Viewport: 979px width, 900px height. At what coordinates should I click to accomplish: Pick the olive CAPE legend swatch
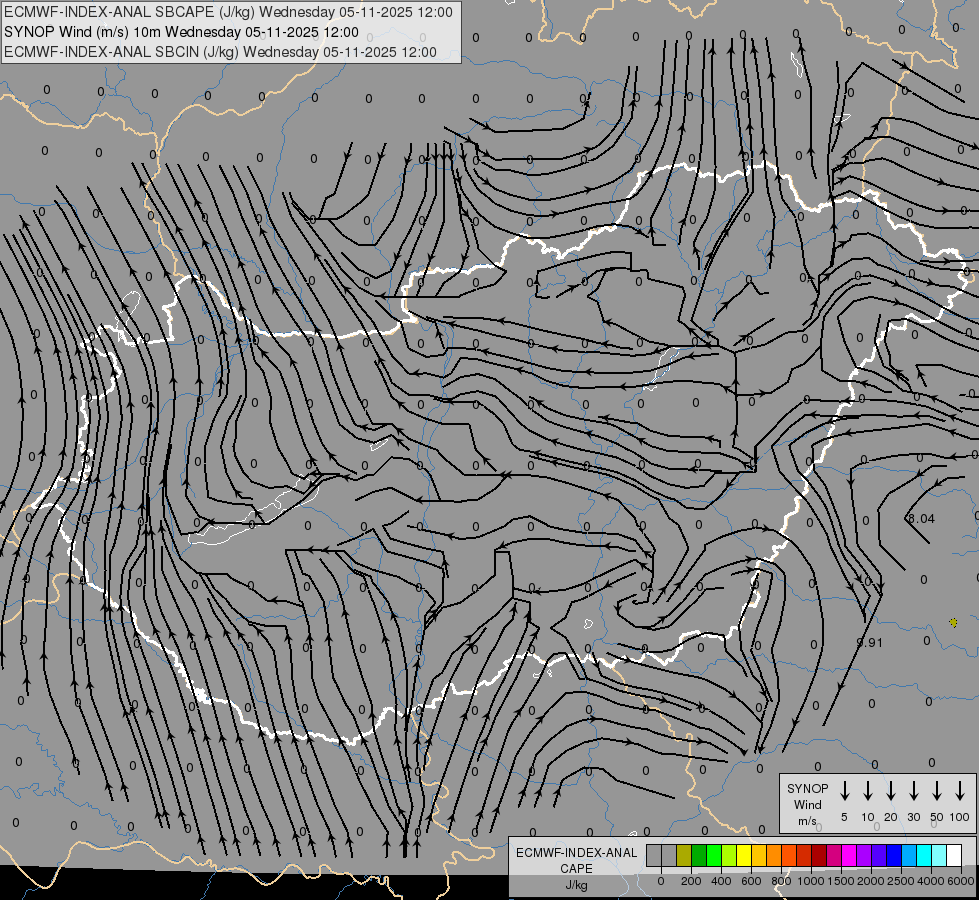pyautogui.click(x=684, y=855)
